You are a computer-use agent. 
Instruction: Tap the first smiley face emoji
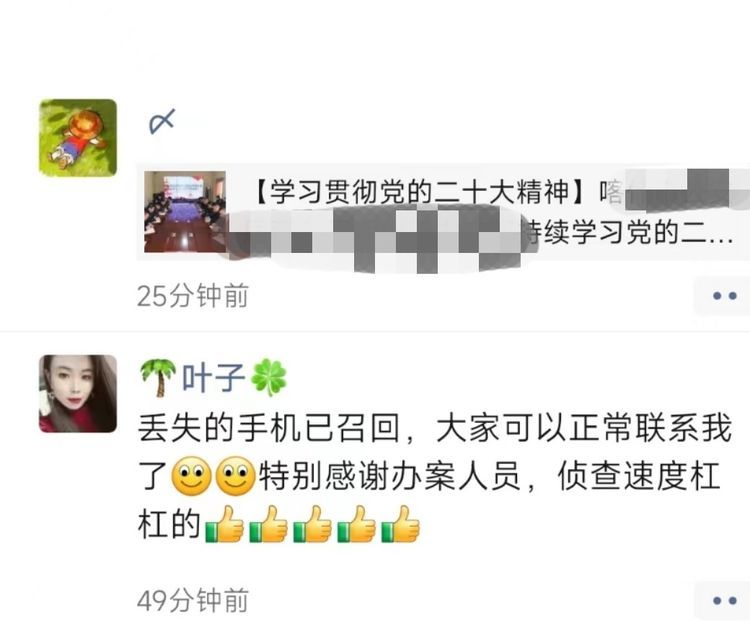point(191,476)
